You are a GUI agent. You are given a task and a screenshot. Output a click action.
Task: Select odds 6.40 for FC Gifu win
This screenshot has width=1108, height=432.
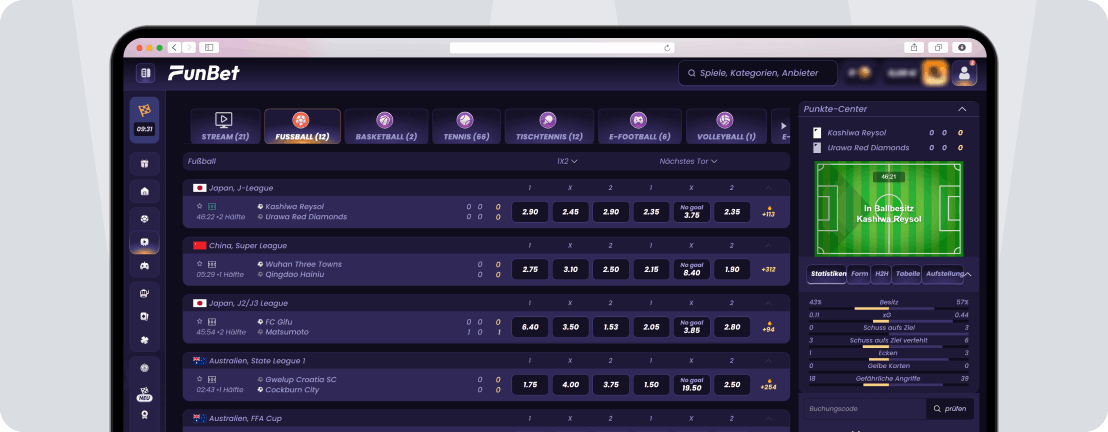coord(530,327)
